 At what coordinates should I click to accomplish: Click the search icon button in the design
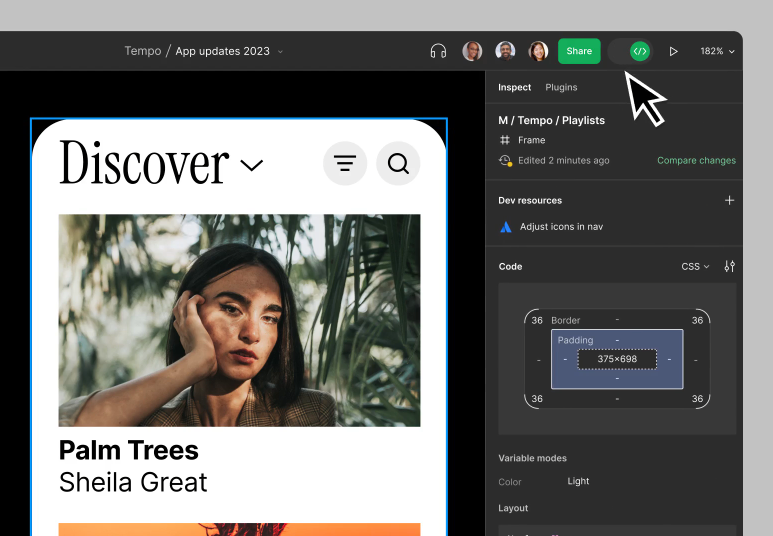coord(398,163)
